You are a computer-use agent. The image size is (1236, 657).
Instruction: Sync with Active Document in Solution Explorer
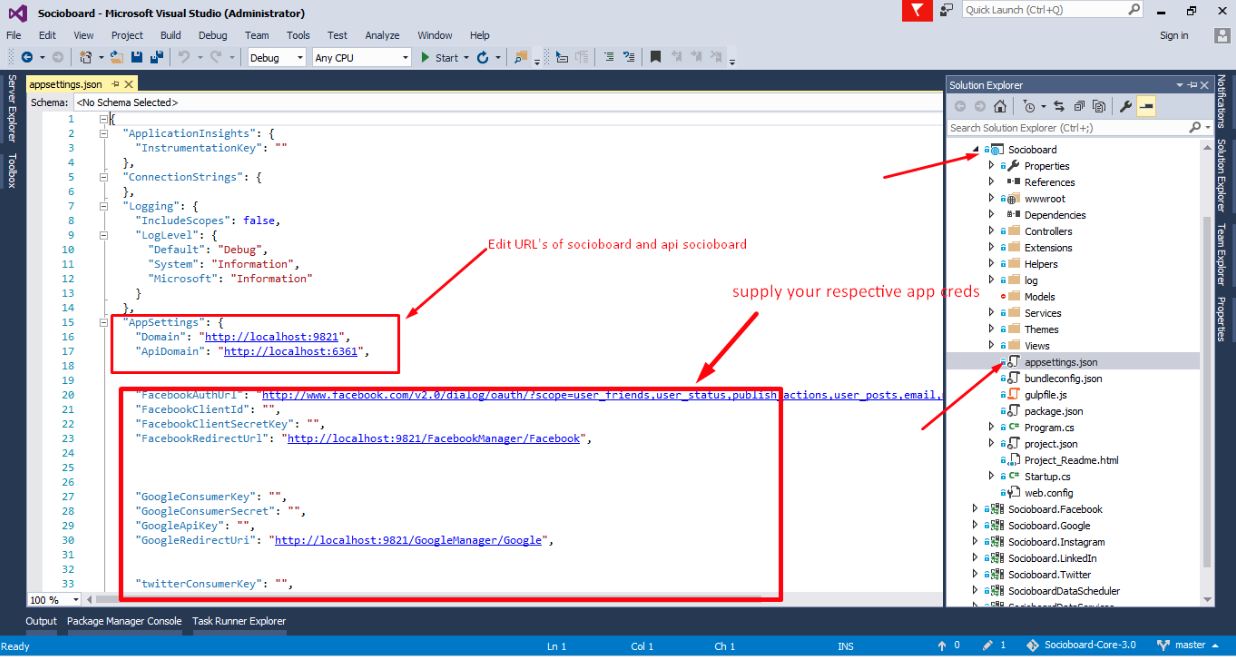1059,106
